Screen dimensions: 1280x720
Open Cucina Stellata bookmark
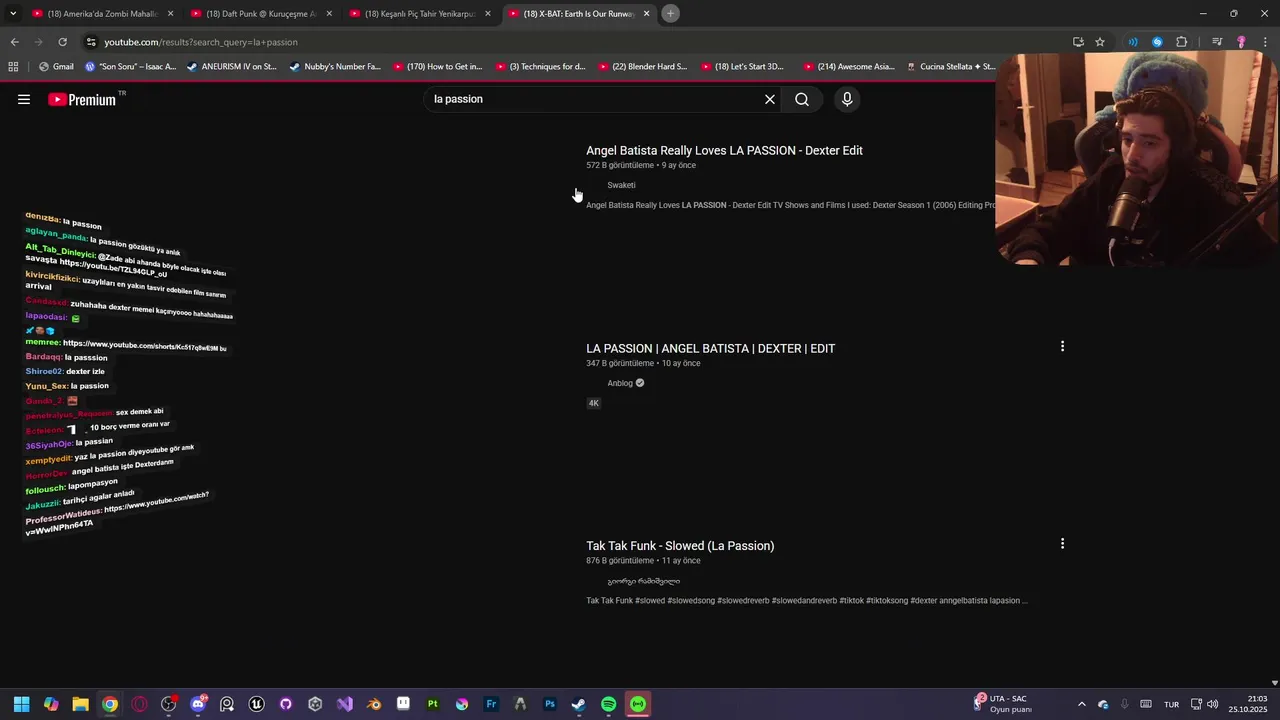[951, 67]
